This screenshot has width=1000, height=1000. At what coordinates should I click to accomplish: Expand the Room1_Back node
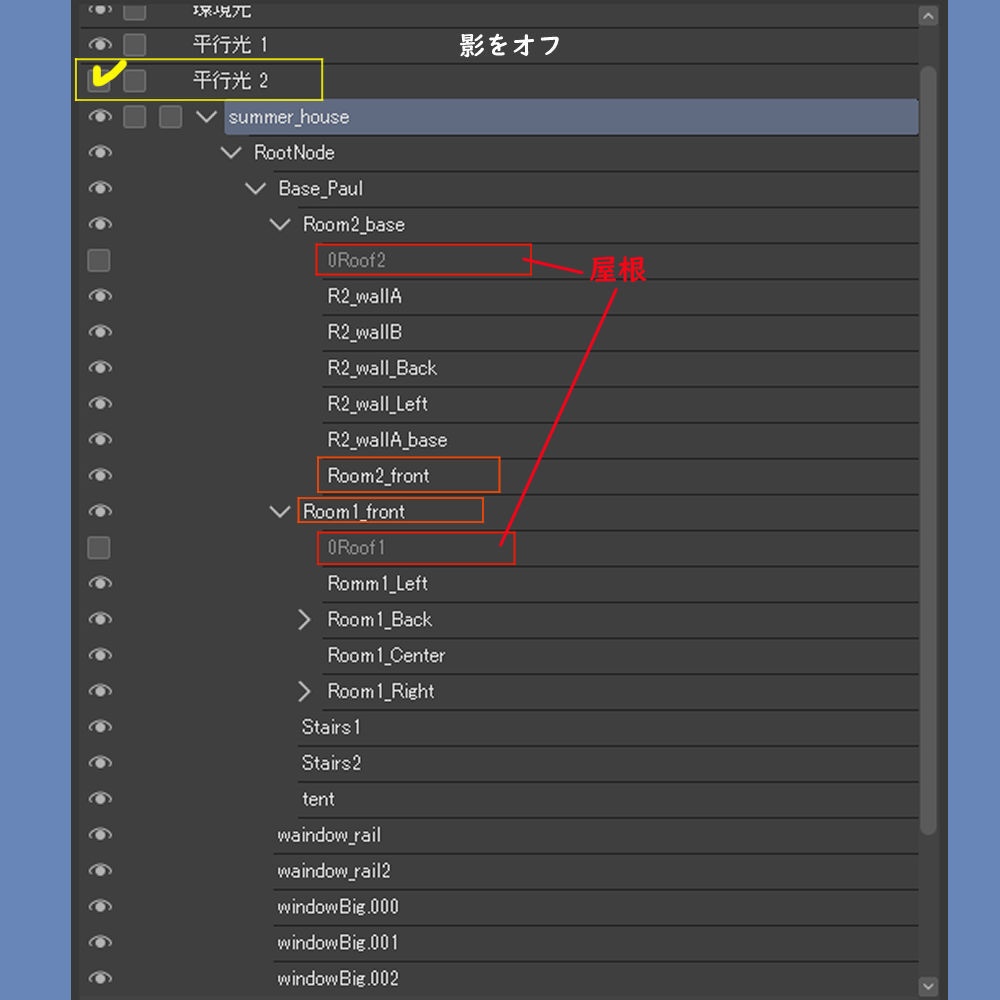click(x=305, y=619)
